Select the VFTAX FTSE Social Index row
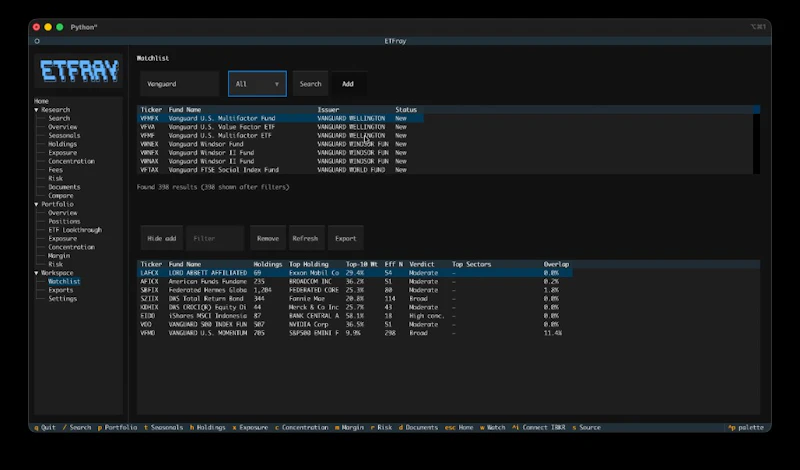Viewport: 800px width, 470px height. [x=280, y=170]
